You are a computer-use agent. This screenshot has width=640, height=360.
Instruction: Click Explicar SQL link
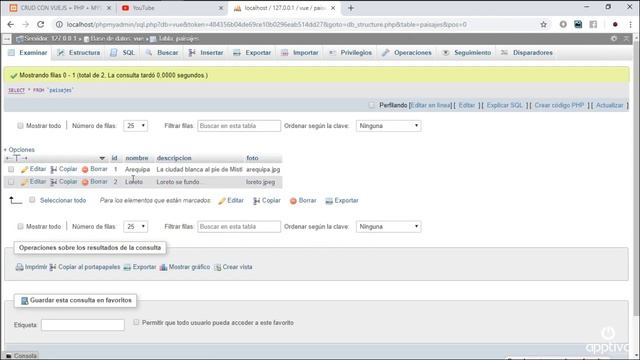point(504,105)
